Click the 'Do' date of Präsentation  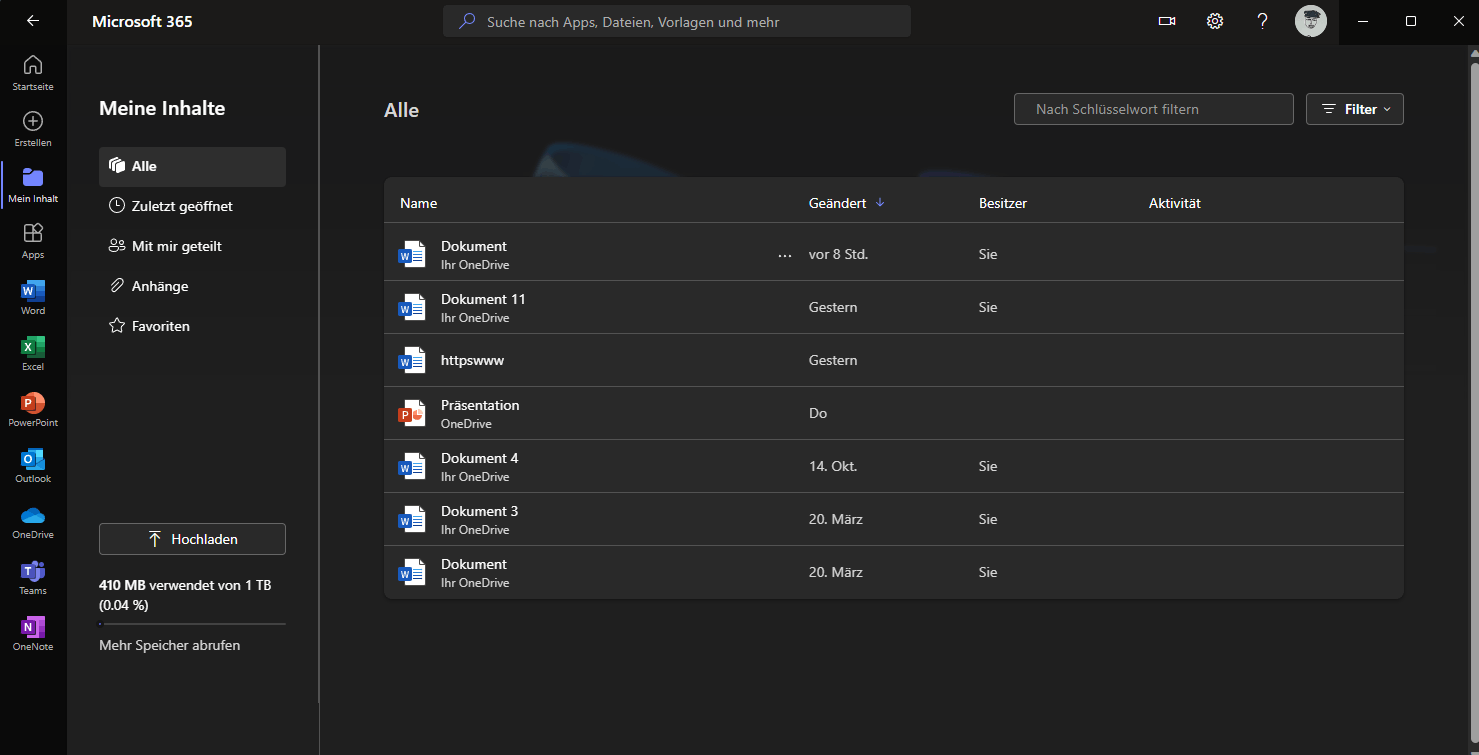(x=818, y=413)
